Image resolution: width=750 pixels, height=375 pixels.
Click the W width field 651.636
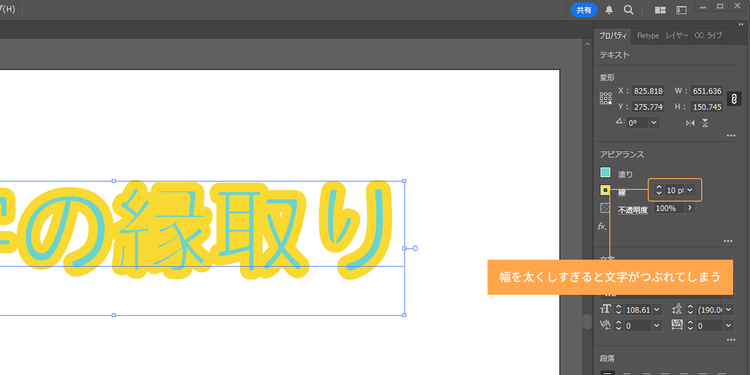coord(706,91)
